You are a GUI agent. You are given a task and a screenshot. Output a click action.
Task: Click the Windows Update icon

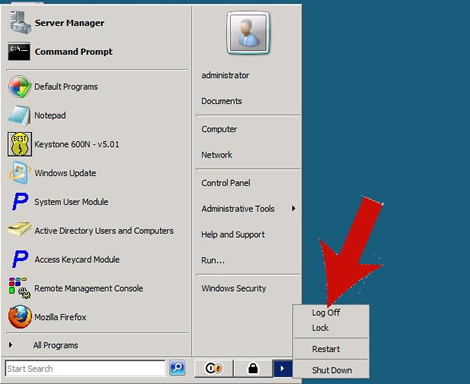click(19, 173)
